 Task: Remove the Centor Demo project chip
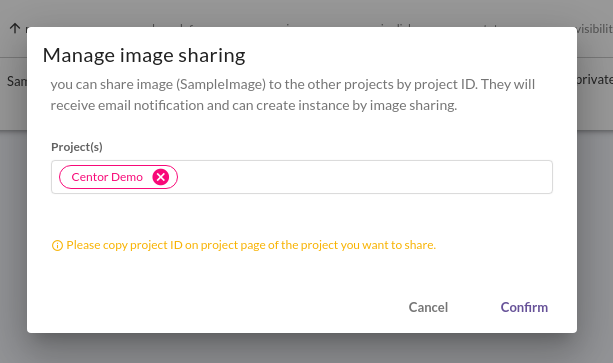pyautogui.click(x=161, y=177)
